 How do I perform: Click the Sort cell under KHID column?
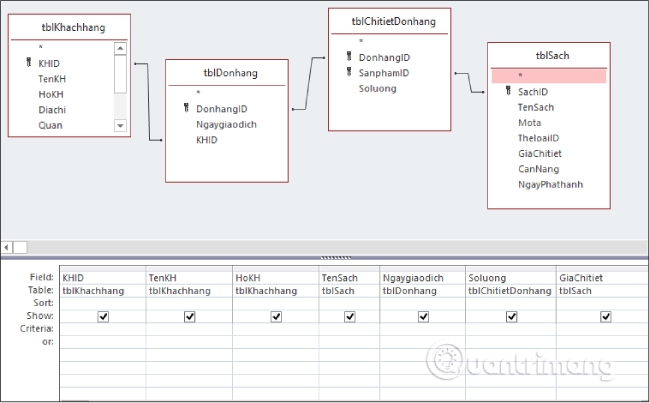point(103,303)
